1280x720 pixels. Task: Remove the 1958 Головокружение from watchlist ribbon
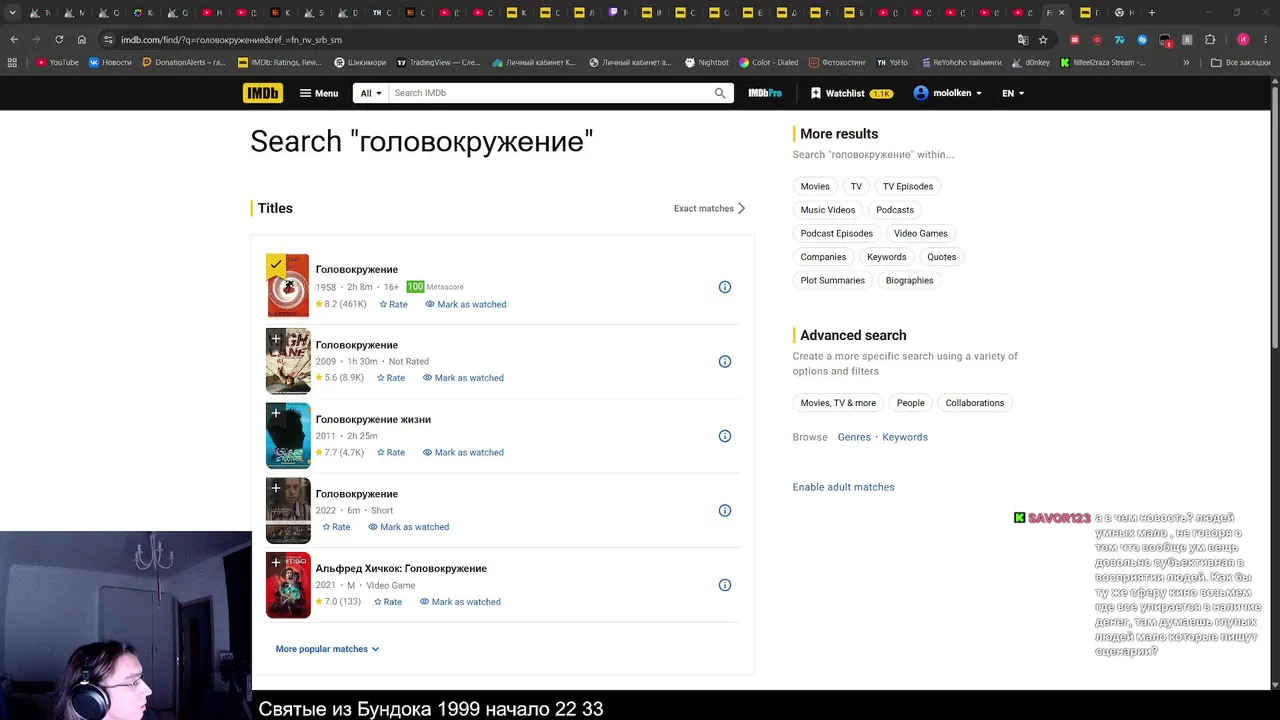[276, 265]
